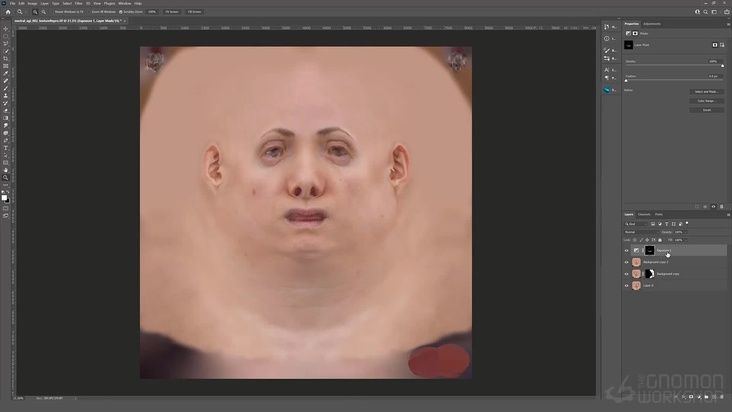Select the Gradient tool

point(6,118)
